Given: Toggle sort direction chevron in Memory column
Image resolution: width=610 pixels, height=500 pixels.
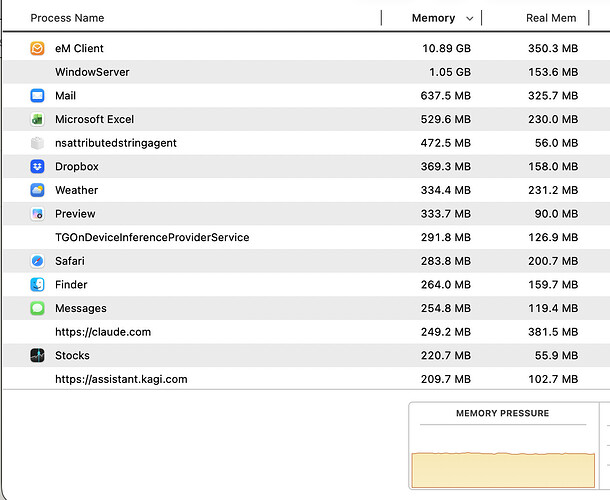Looking at the screenshot, I should coord(470,19).
